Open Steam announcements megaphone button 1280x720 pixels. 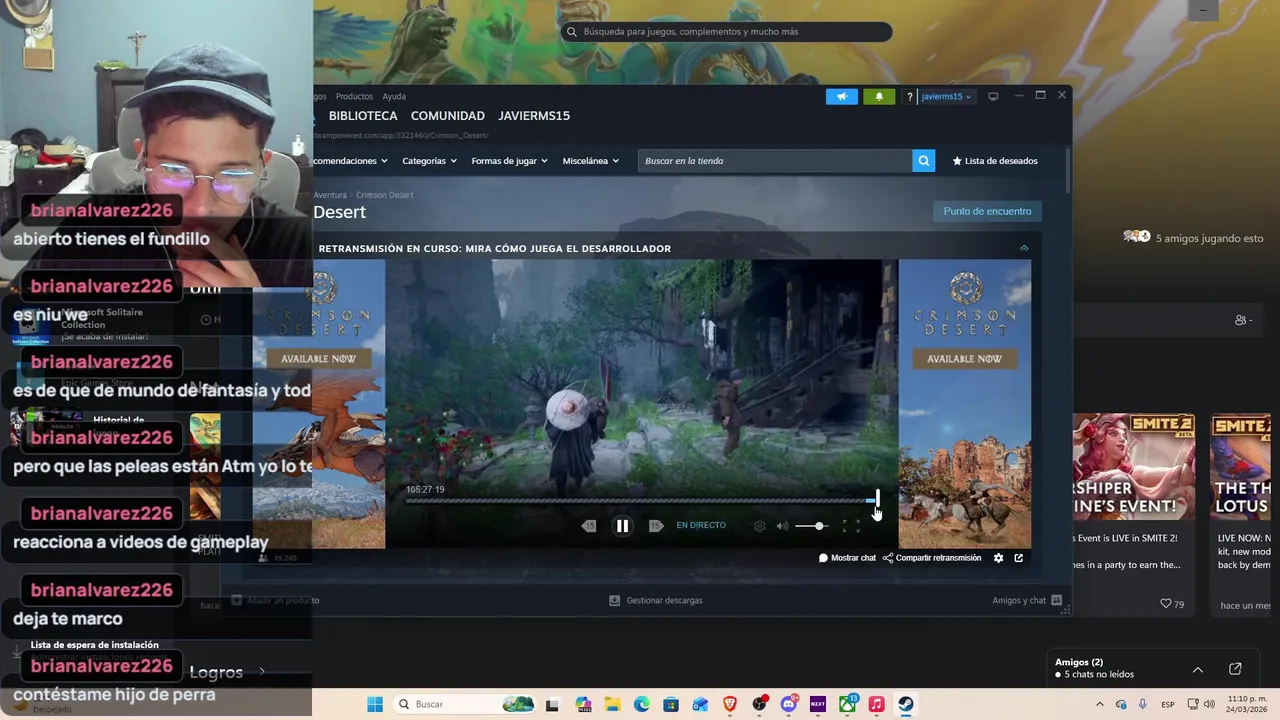(x=842, y=97)
